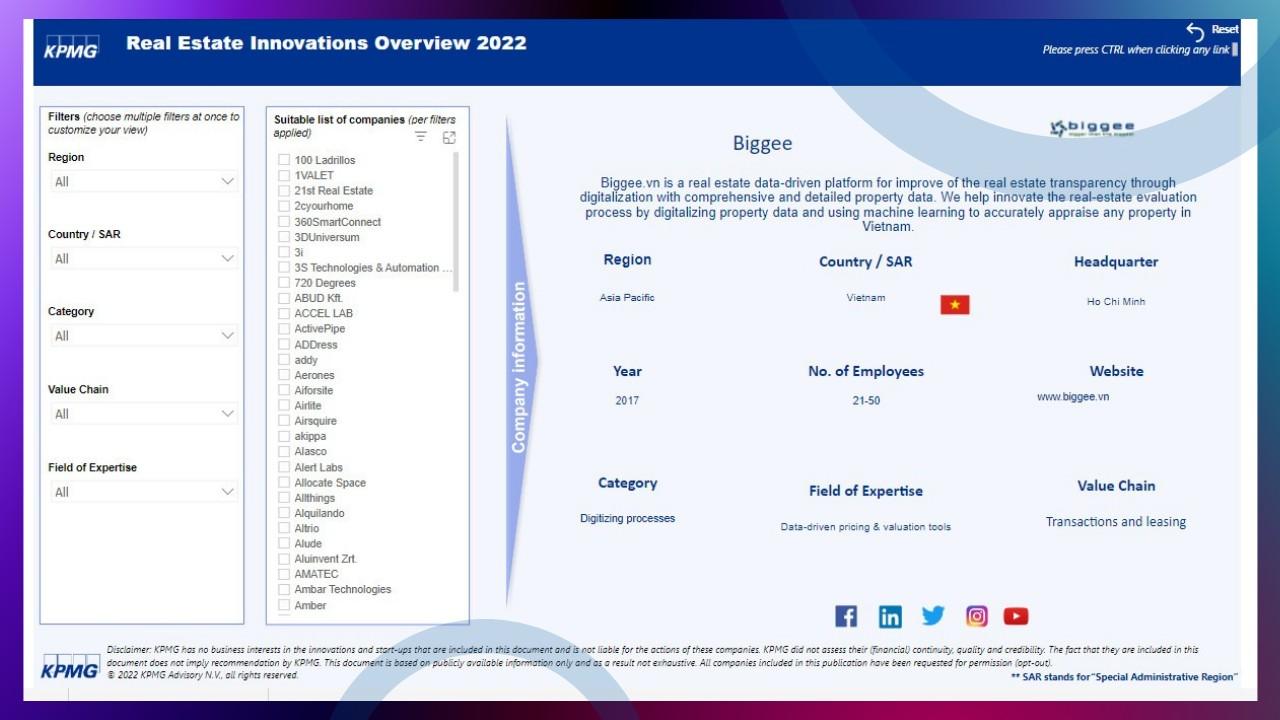Select Aerones in the company list

pyautogui.click(x=314, y=375)
